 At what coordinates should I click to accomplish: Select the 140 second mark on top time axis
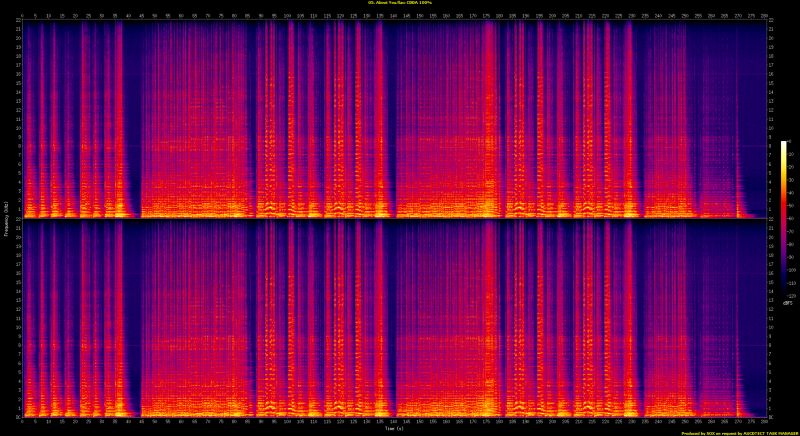click(x=391, y=16)
